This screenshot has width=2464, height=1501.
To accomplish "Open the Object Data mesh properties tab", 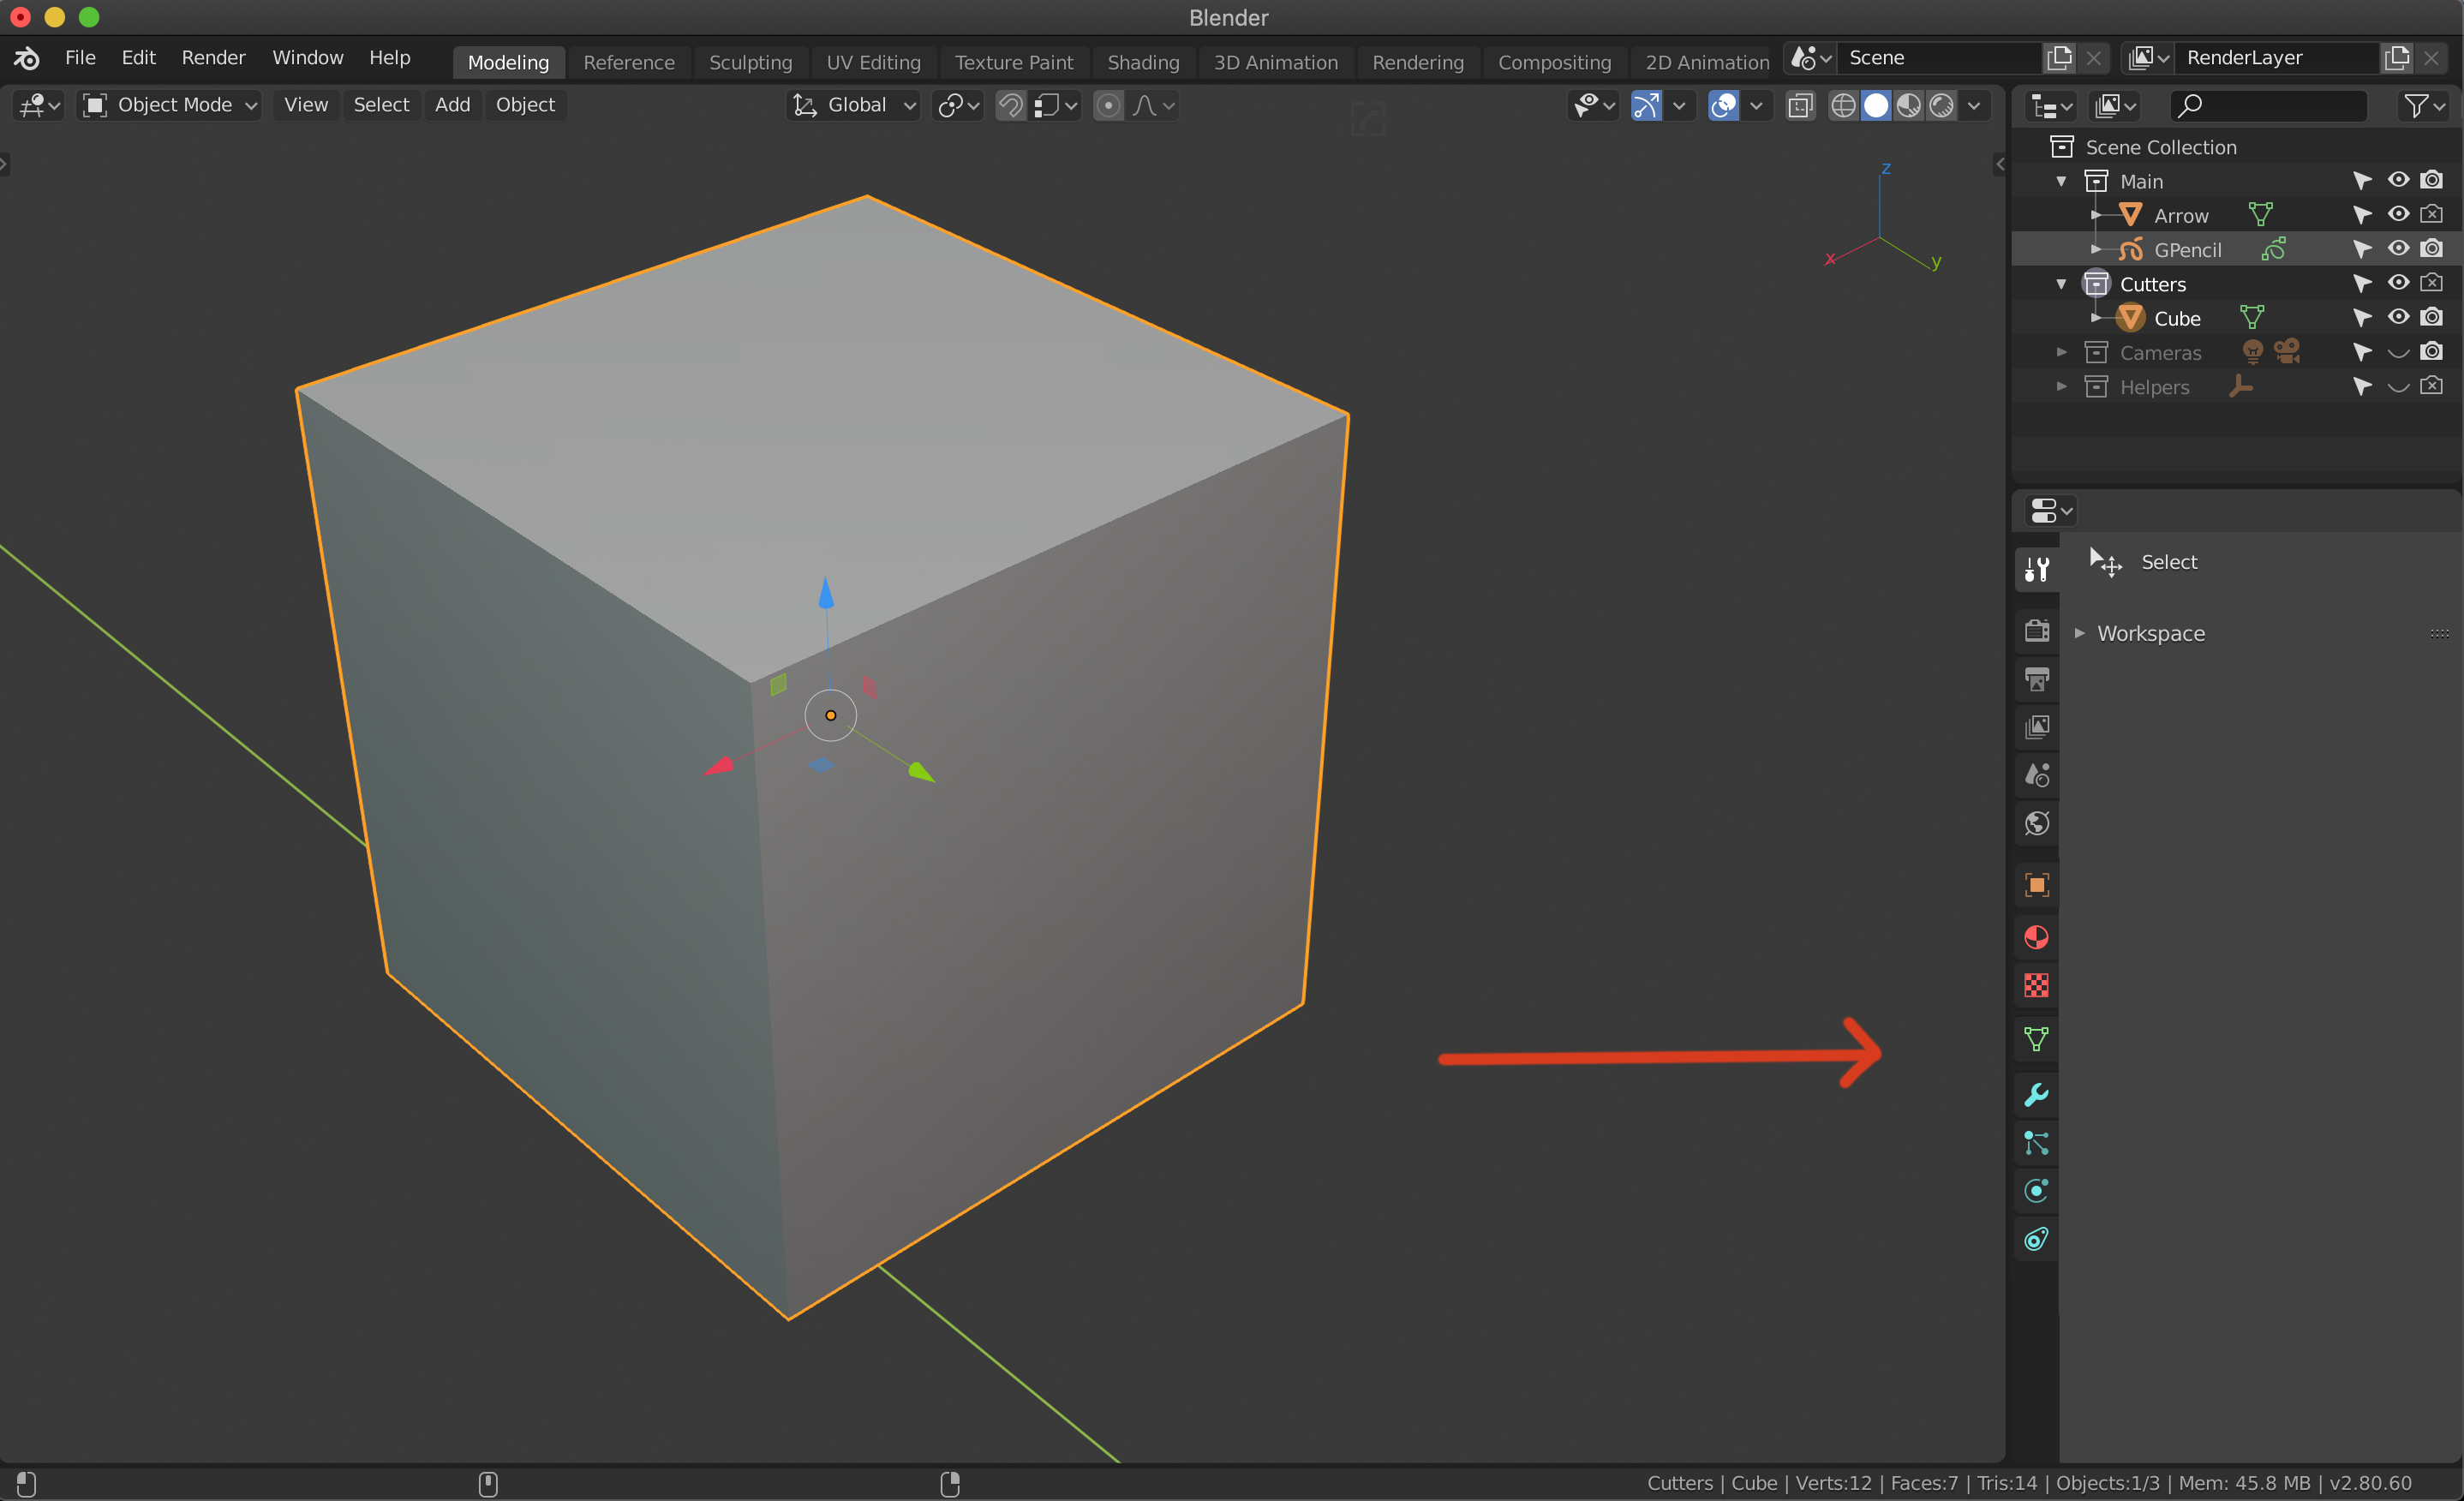I will [x=2036, y=1039].
